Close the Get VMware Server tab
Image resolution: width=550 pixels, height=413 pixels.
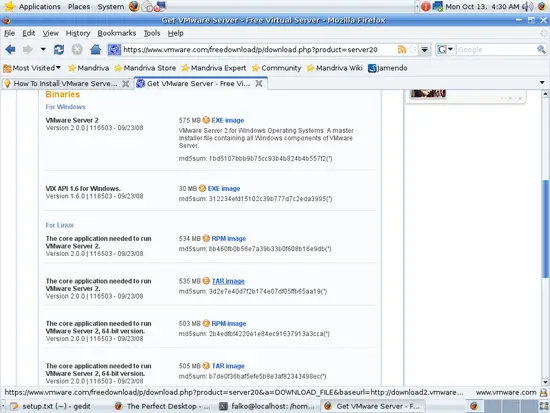[x=259, y=84]
